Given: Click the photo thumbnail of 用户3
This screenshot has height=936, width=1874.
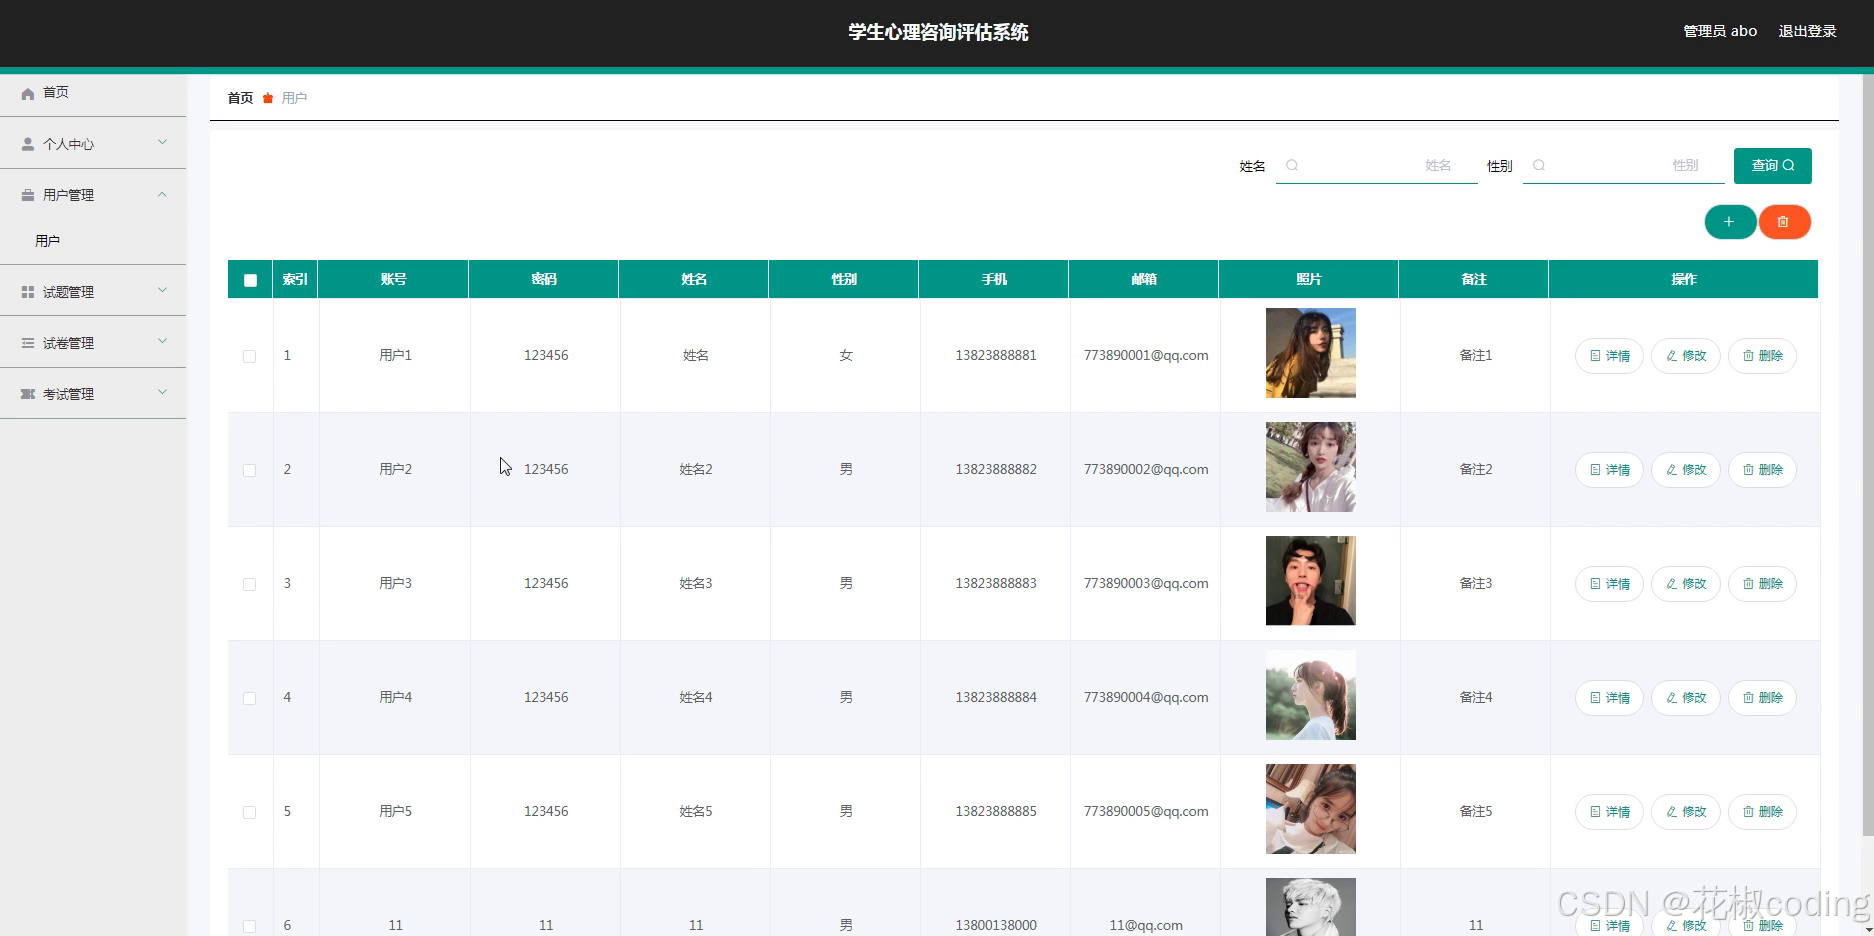Looking at the screenshot, I should 1310,581.
